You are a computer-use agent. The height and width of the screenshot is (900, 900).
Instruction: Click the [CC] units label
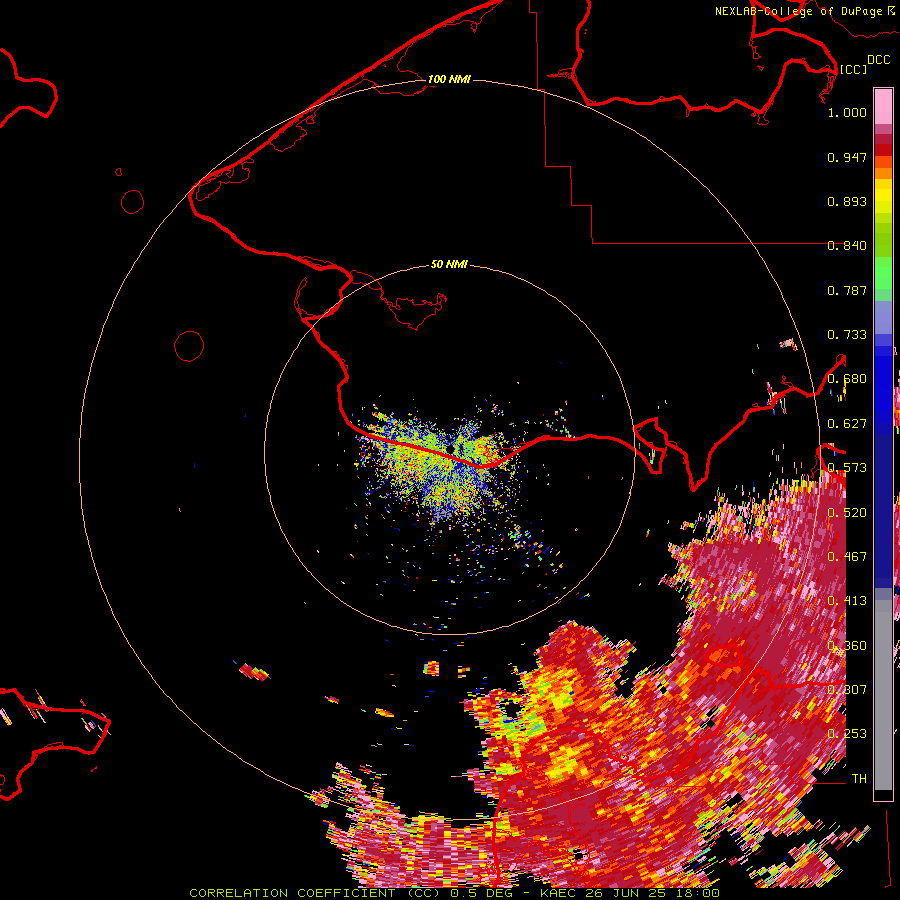tap(853, 69)
